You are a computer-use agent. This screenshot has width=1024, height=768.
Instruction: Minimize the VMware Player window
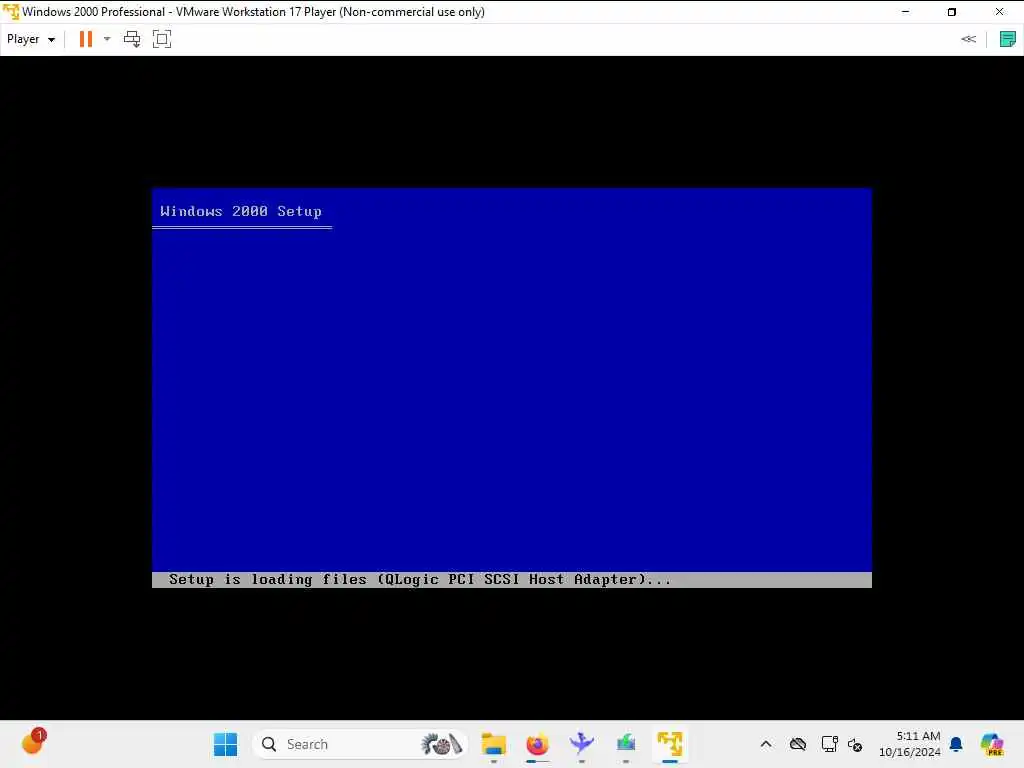pyautogui.click(x=905, y=12)
